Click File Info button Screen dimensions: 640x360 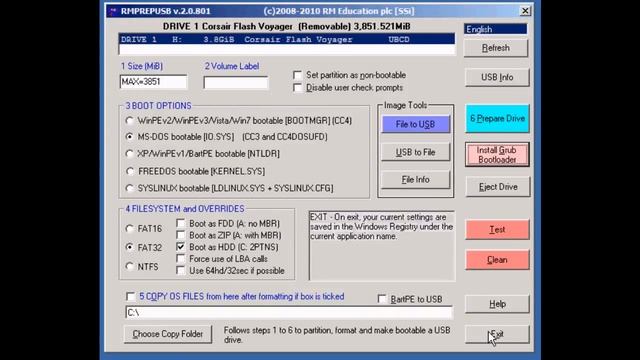point(416,180)
